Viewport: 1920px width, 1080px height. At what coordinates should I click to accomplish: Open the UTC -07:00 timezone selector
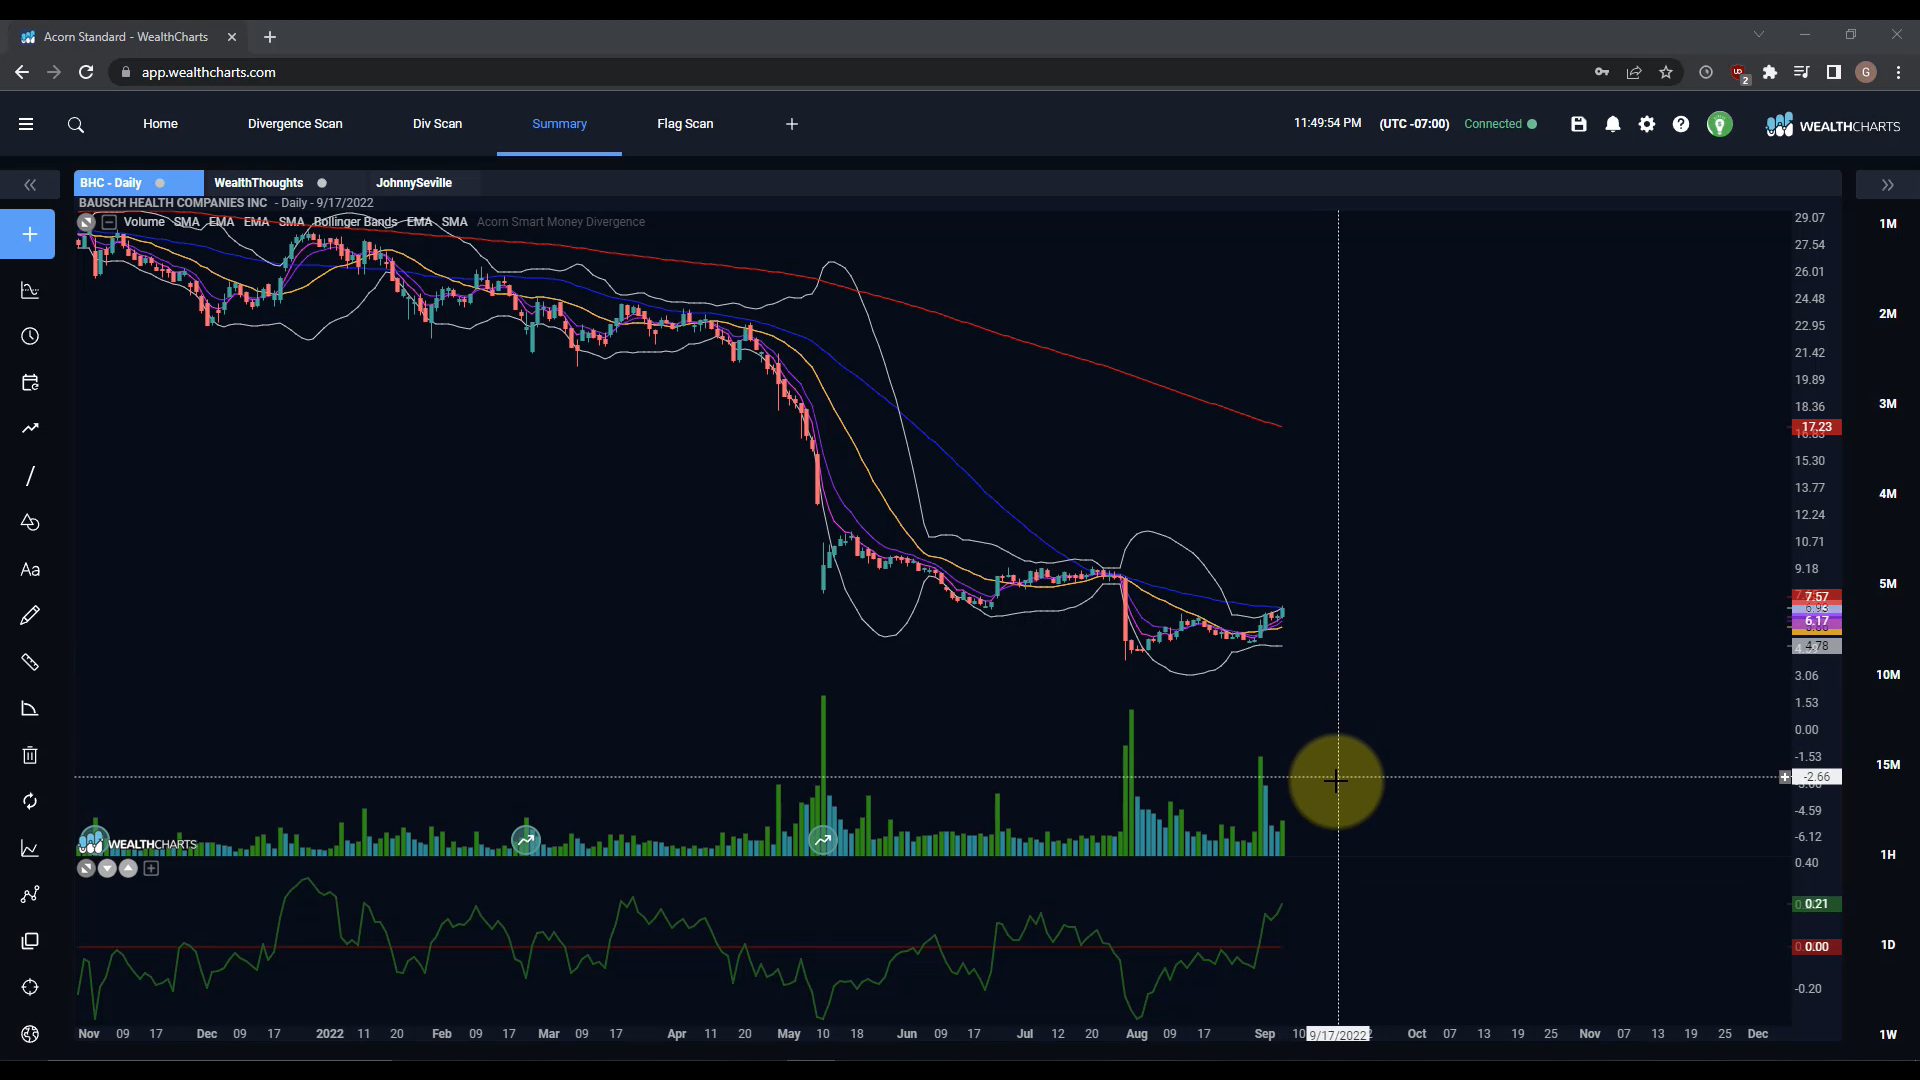point(1414,124)
